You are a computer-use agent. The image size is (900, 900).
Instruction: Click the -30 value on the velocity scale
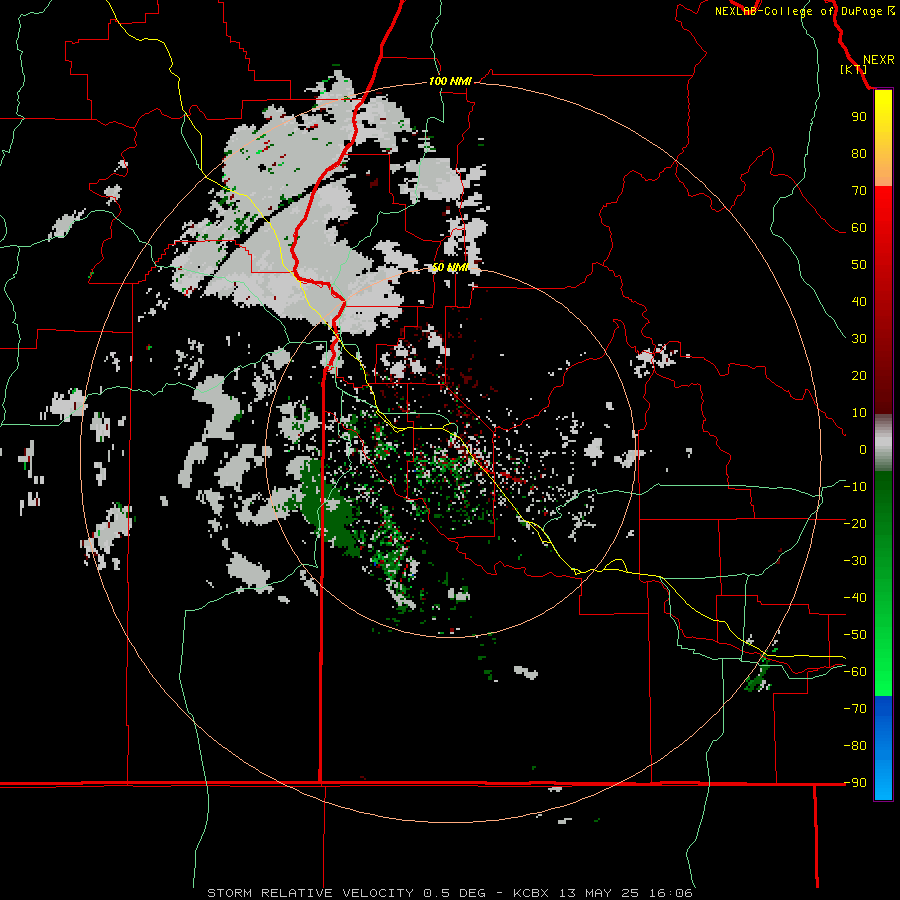(x=855, y=561)
